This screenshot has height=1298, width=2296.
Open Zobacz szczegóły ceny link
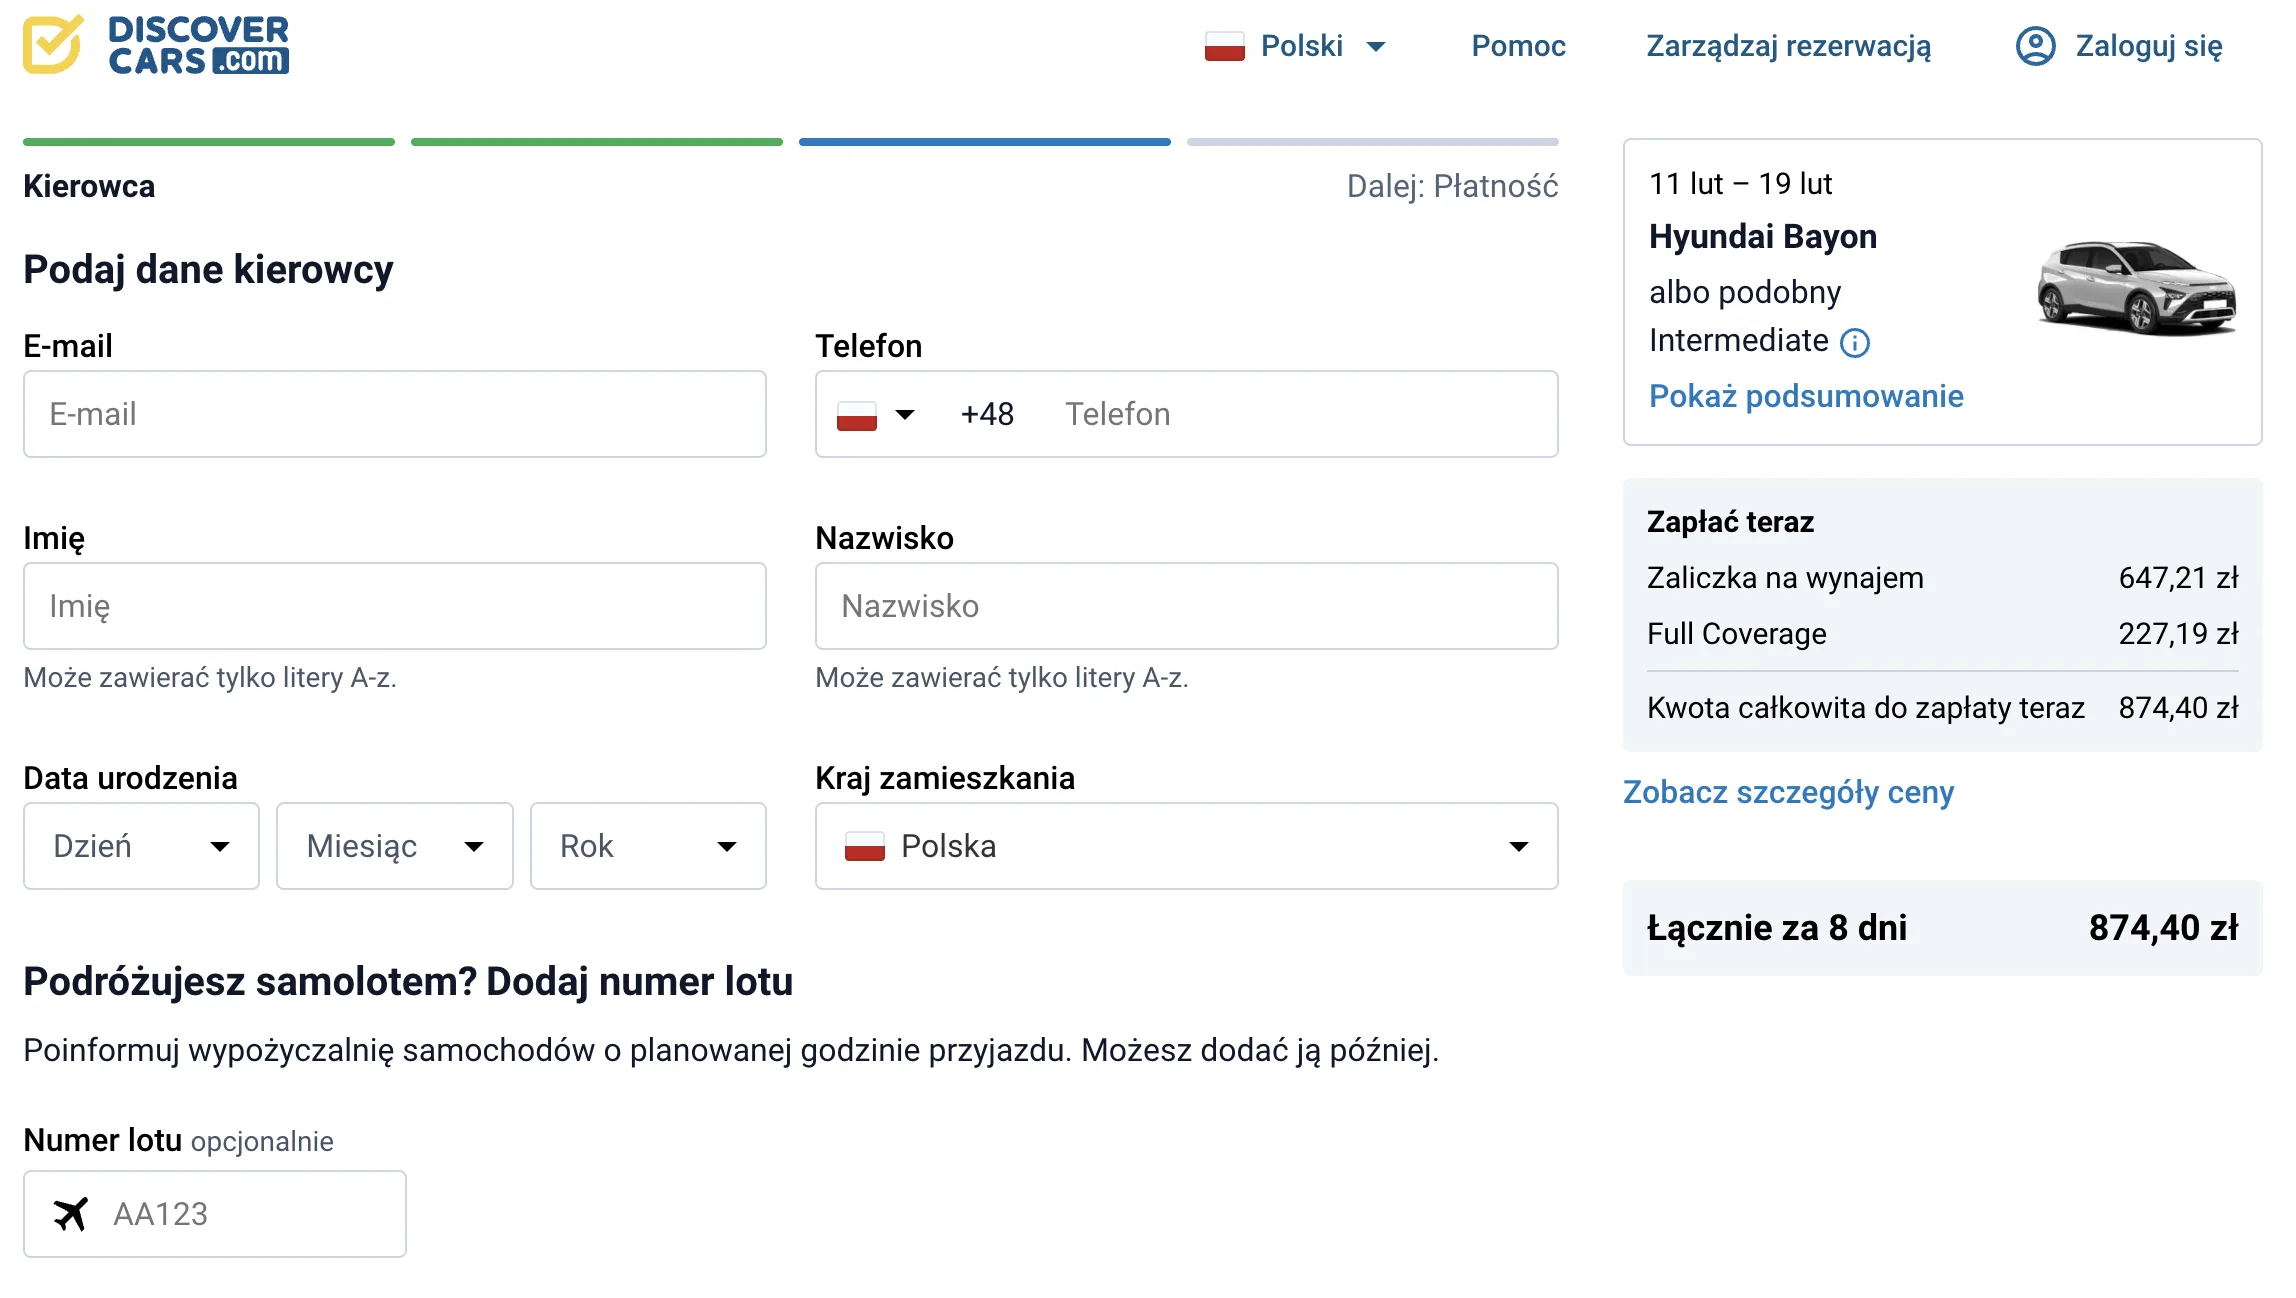click(x=1787, y=792)
